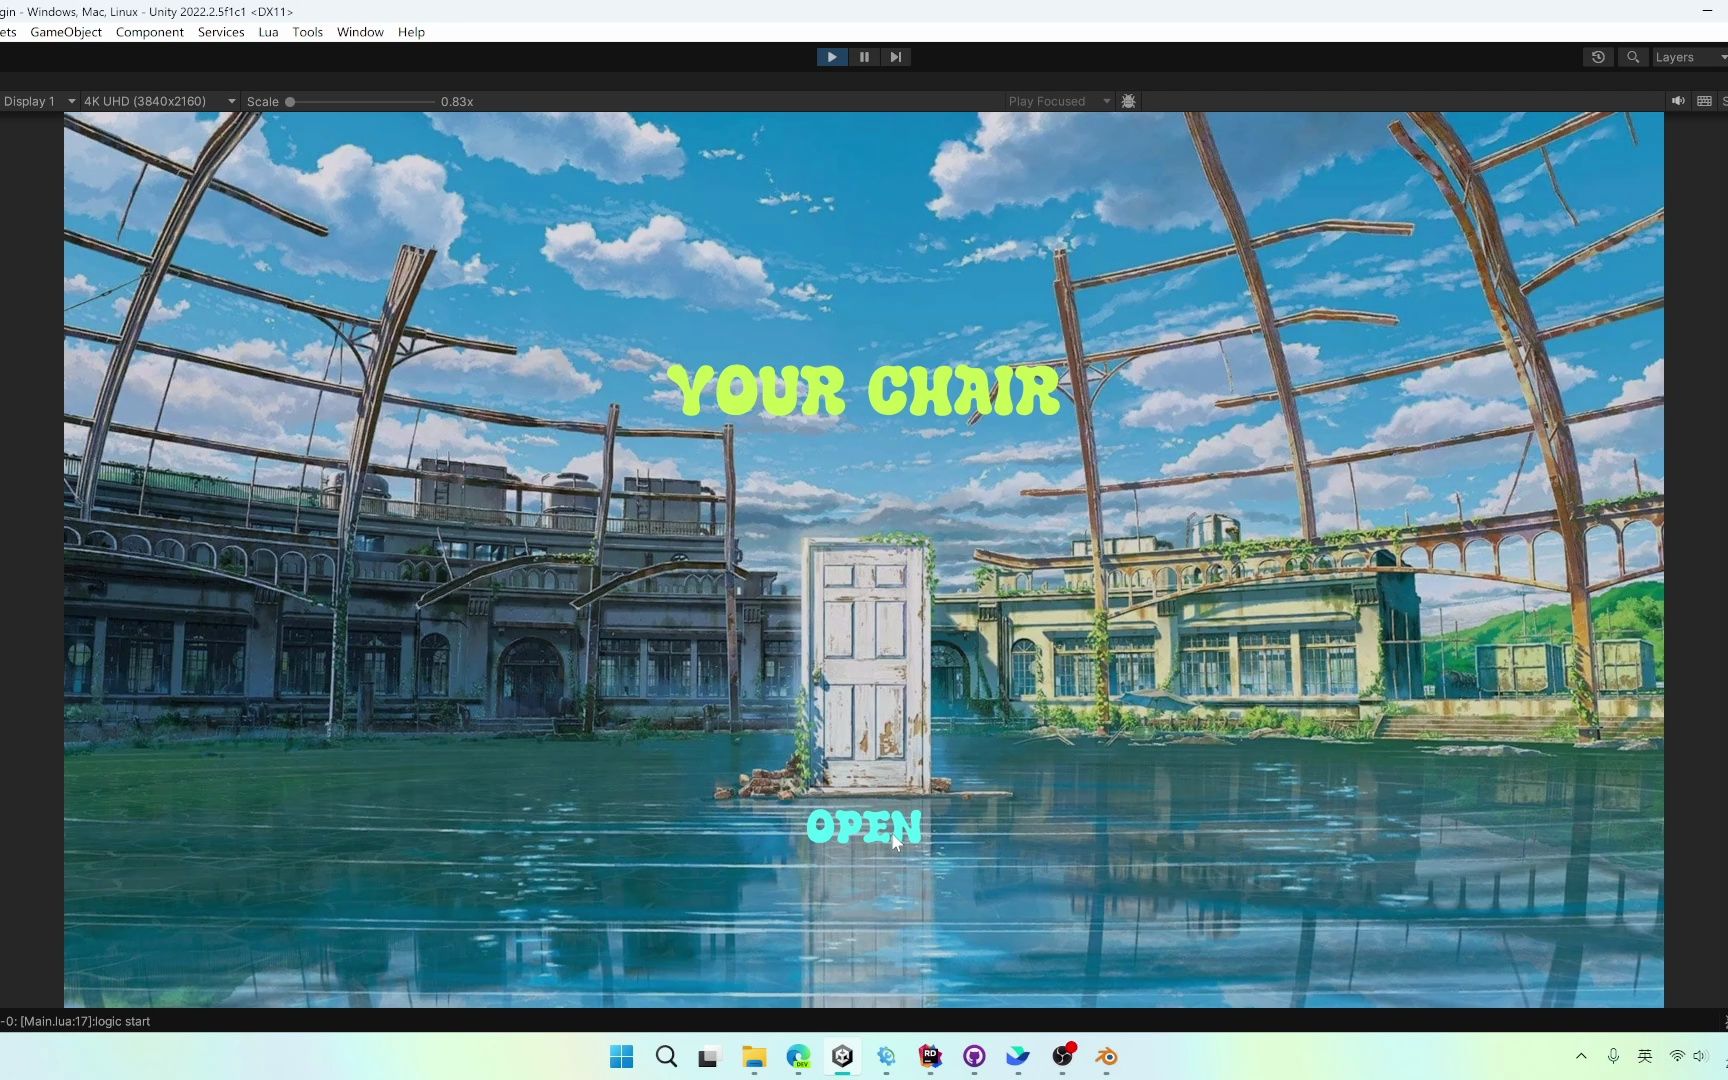Click the version history icon near Layers

[1597, 57]
